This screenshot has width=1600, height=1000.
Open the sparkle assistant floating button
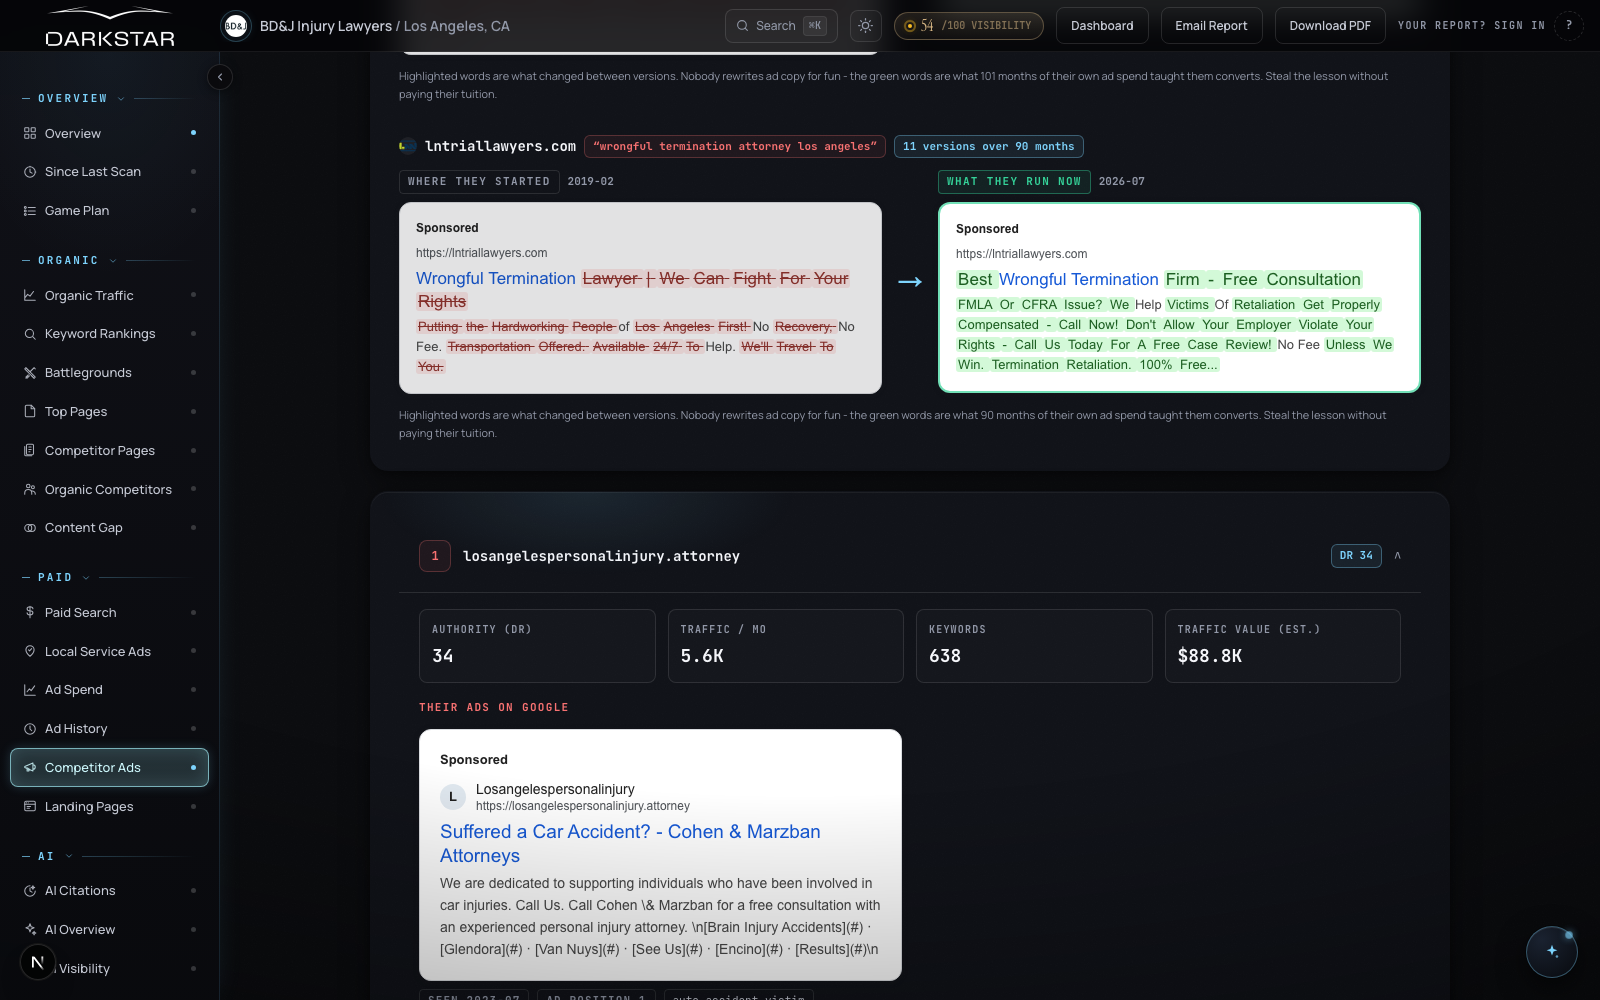click(1552, 951)
